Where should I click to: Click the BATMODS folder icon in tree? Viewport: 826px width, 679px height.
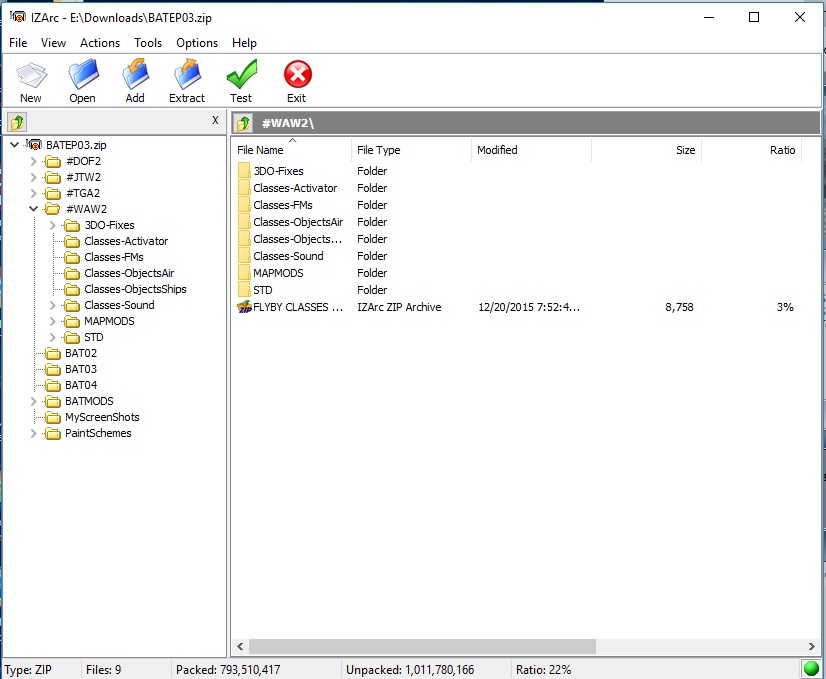53,401
